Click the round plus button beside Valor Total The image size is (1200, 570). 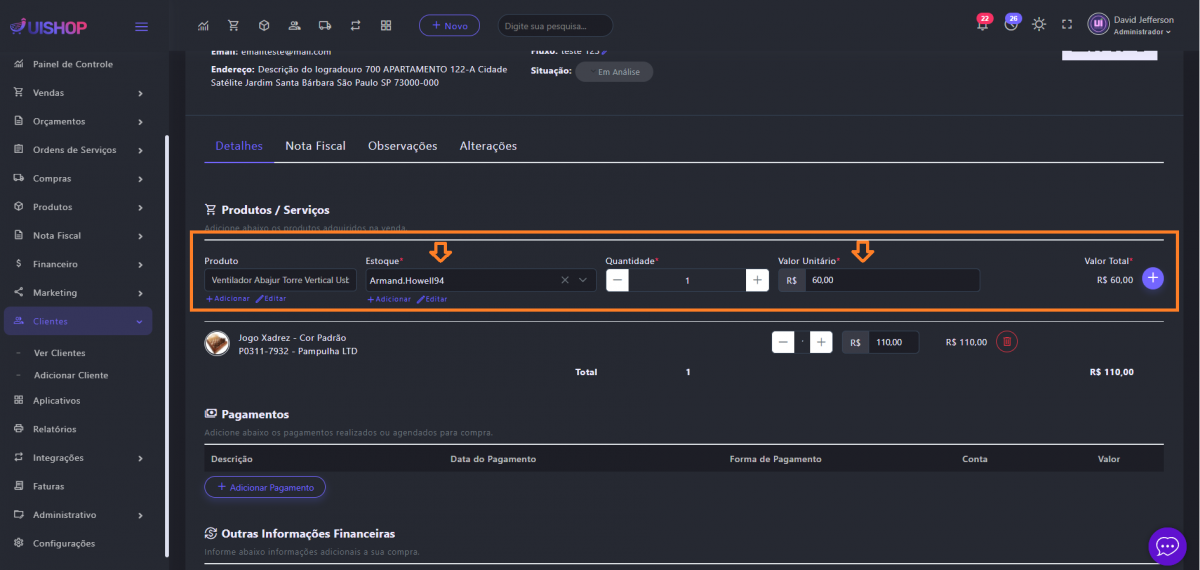pos(1153,279)
